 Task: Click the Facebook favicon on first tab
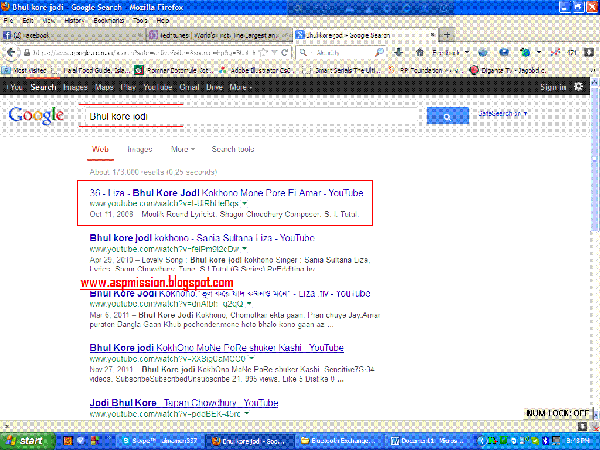[7, 35]
